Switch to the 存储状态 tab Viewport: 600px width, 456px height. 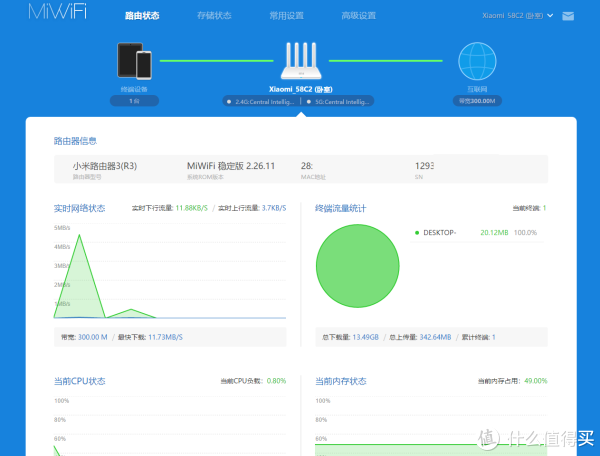pos(214,16)
